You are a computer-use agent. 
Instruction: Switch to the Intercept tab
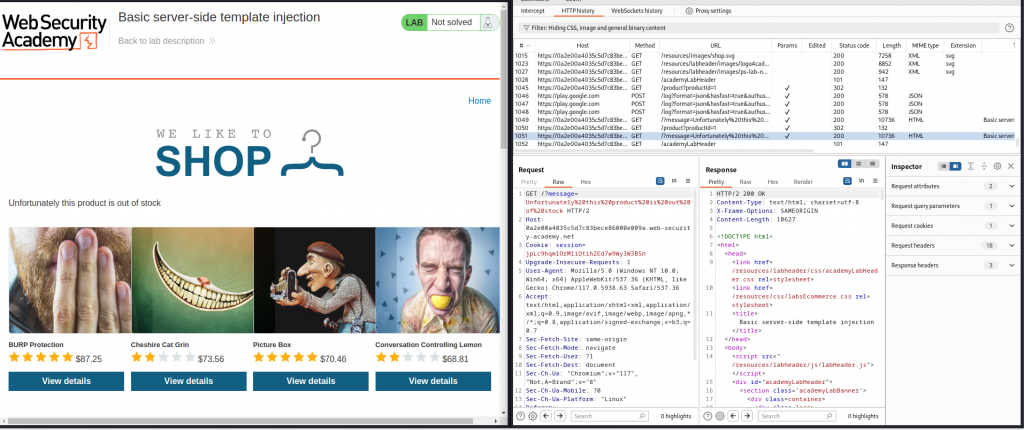(x=533, y=11)
